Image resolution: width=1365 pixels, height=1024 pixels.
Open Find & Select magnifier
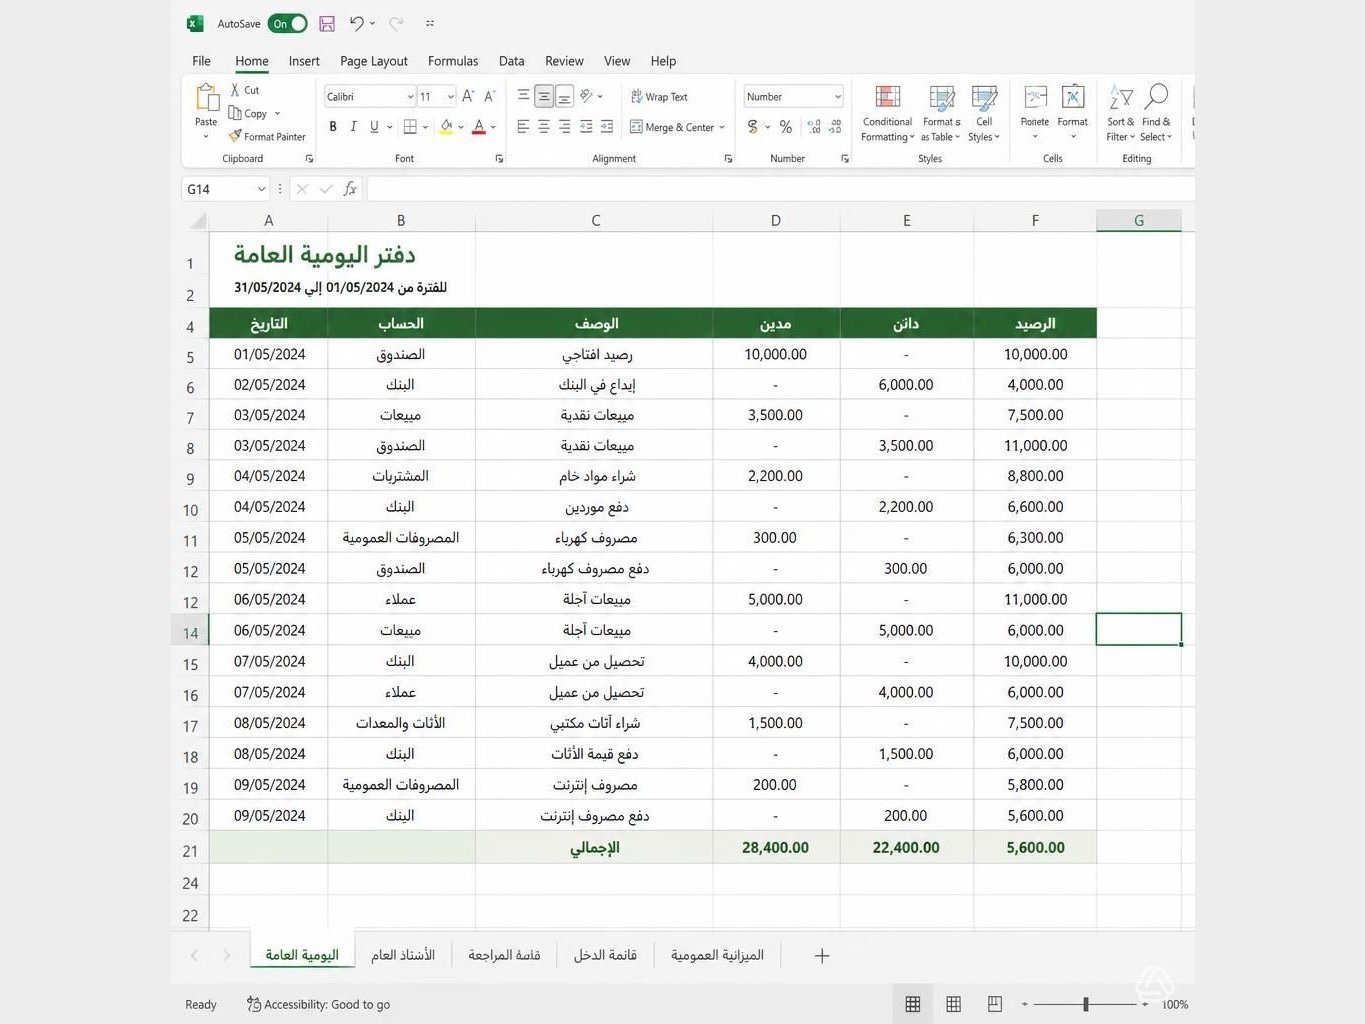click(x=1156, y=97)
